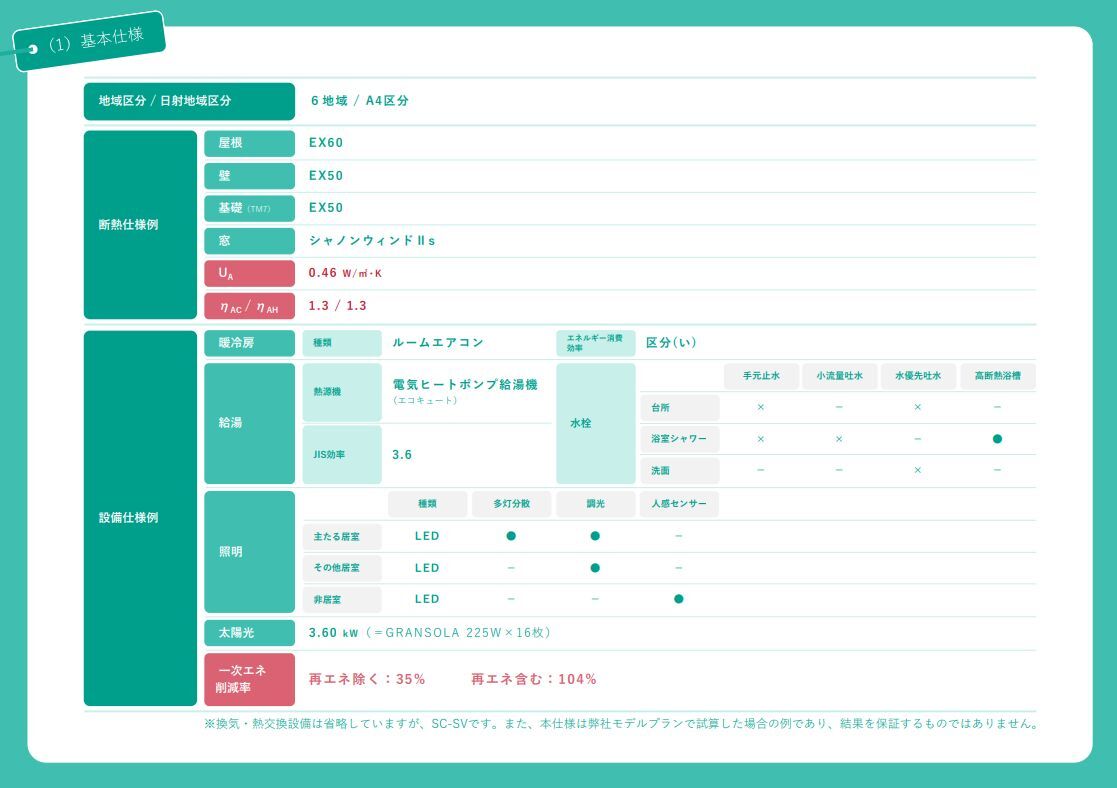Click the 調光 dot in 主たる居室 row
1117x788 pixels.
[595, 536]
